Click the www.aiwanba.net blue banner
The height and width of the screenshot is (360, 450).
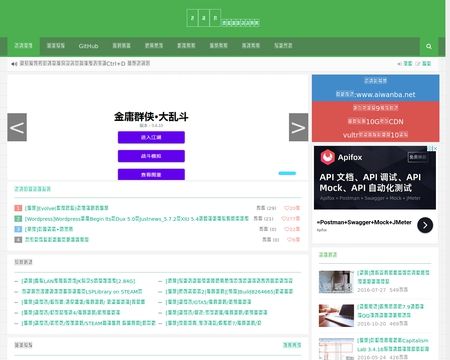[x=376, y=95]
